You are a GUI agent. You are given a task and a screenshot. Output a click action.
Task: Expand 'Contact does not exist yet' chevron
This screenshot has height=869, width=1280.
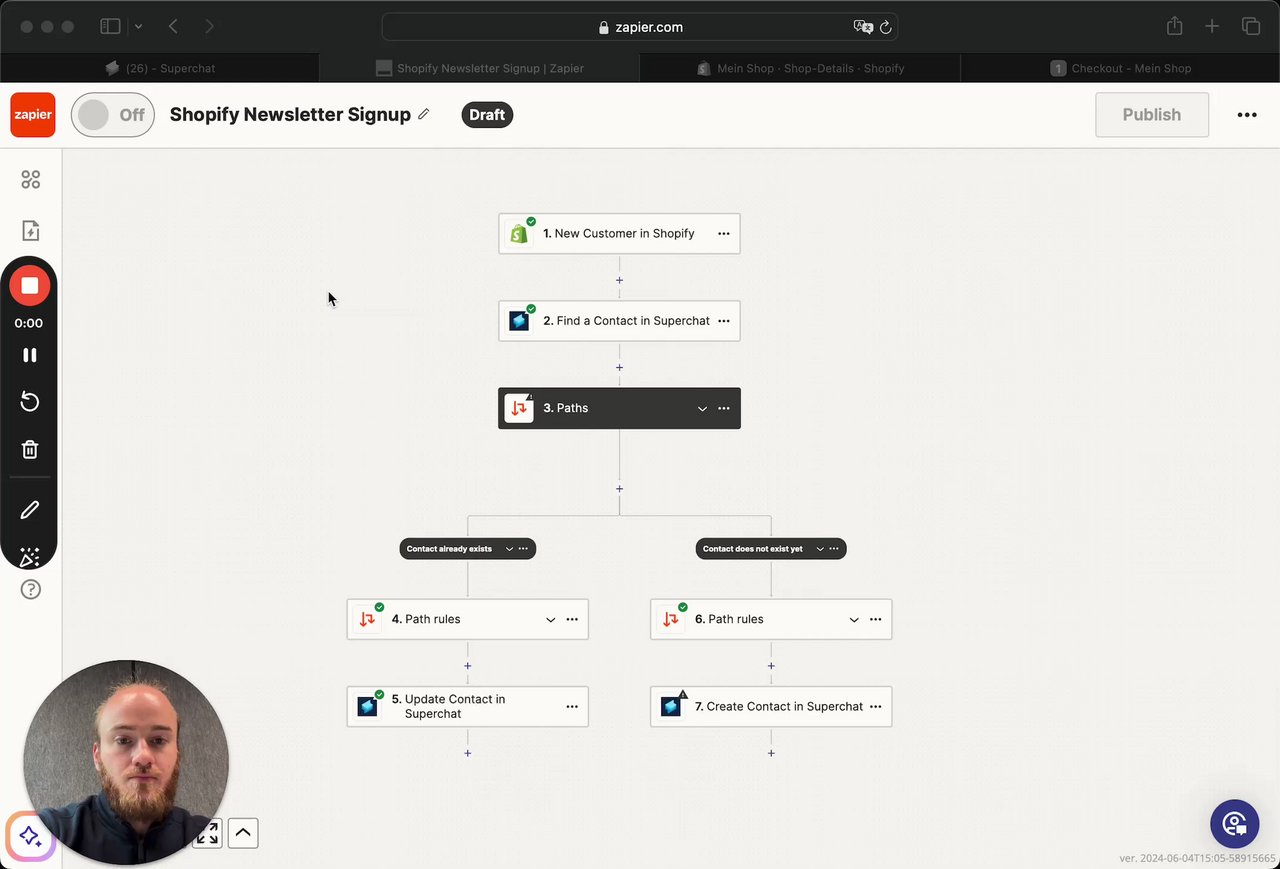point(820,549)
